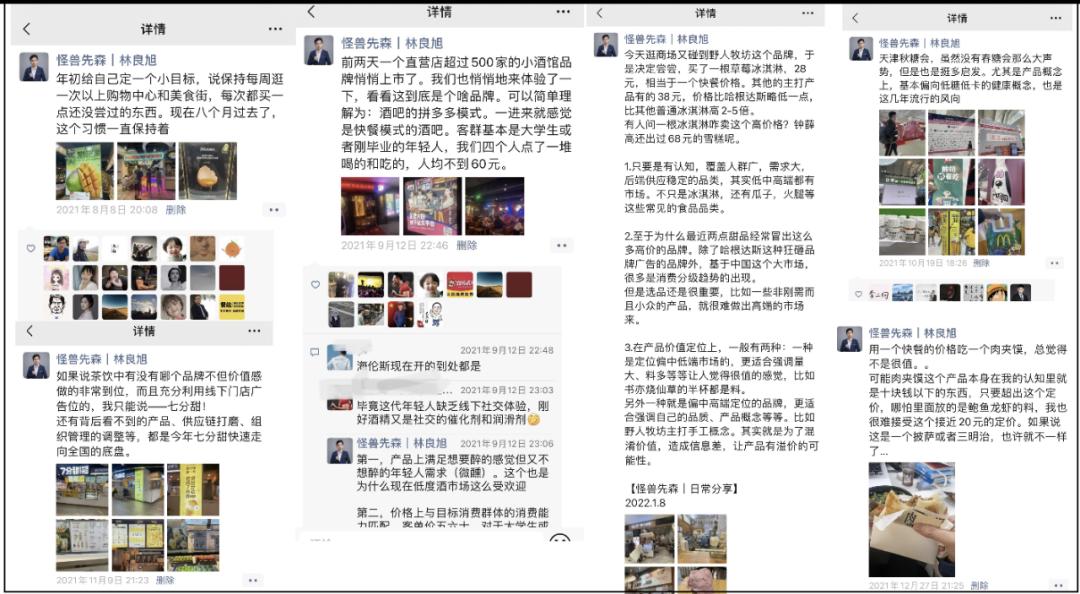Open more options in the 天津秋糖会 post header

[x=1055, y=18]
